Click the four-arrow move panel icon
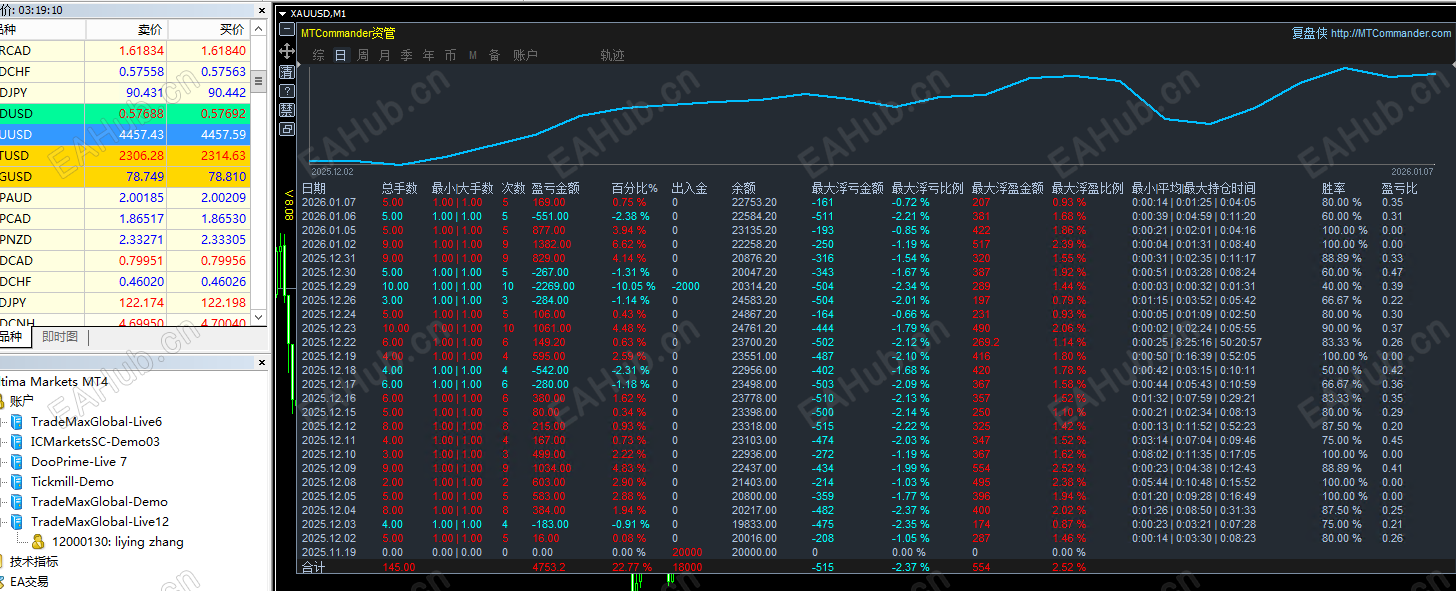 [287, 51]
